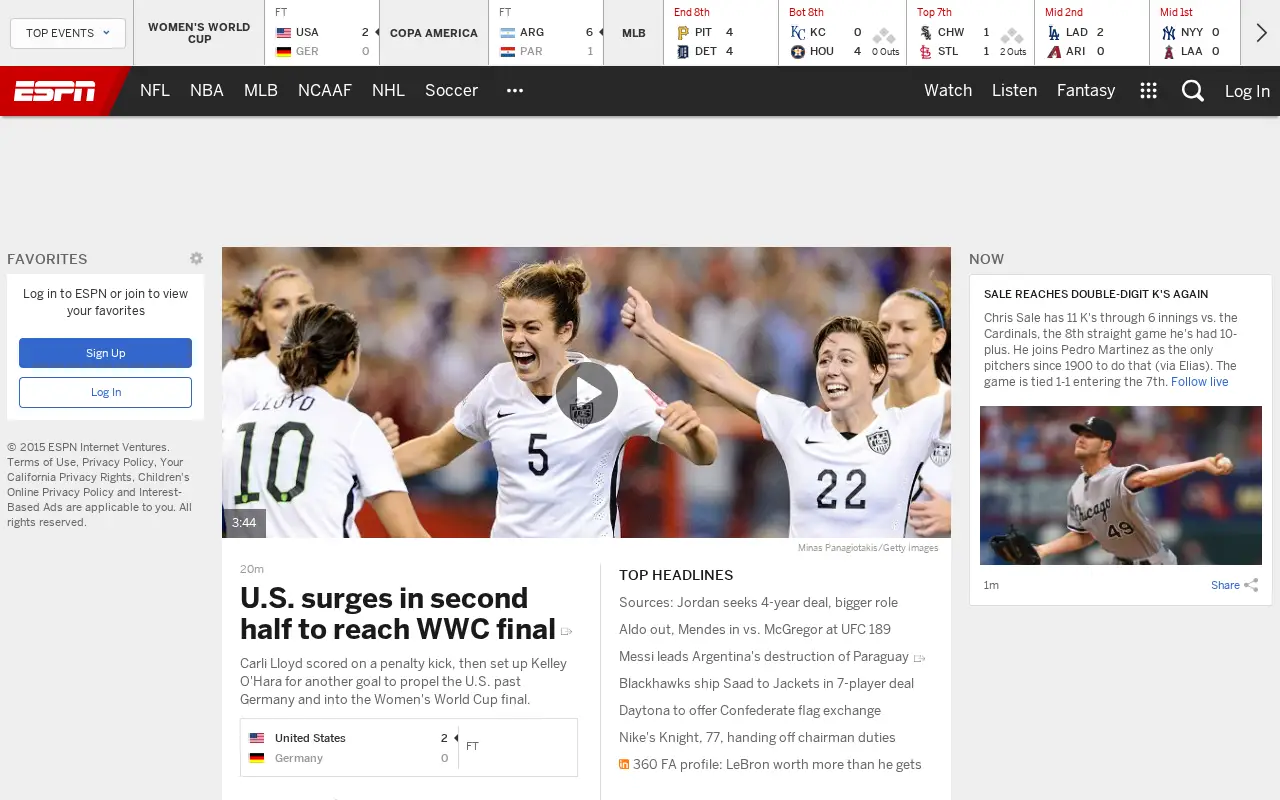This screenshot has width=1280, height=800.
Task: Open Messi leads Argentina's destruction headline
Action: (764, 656)
